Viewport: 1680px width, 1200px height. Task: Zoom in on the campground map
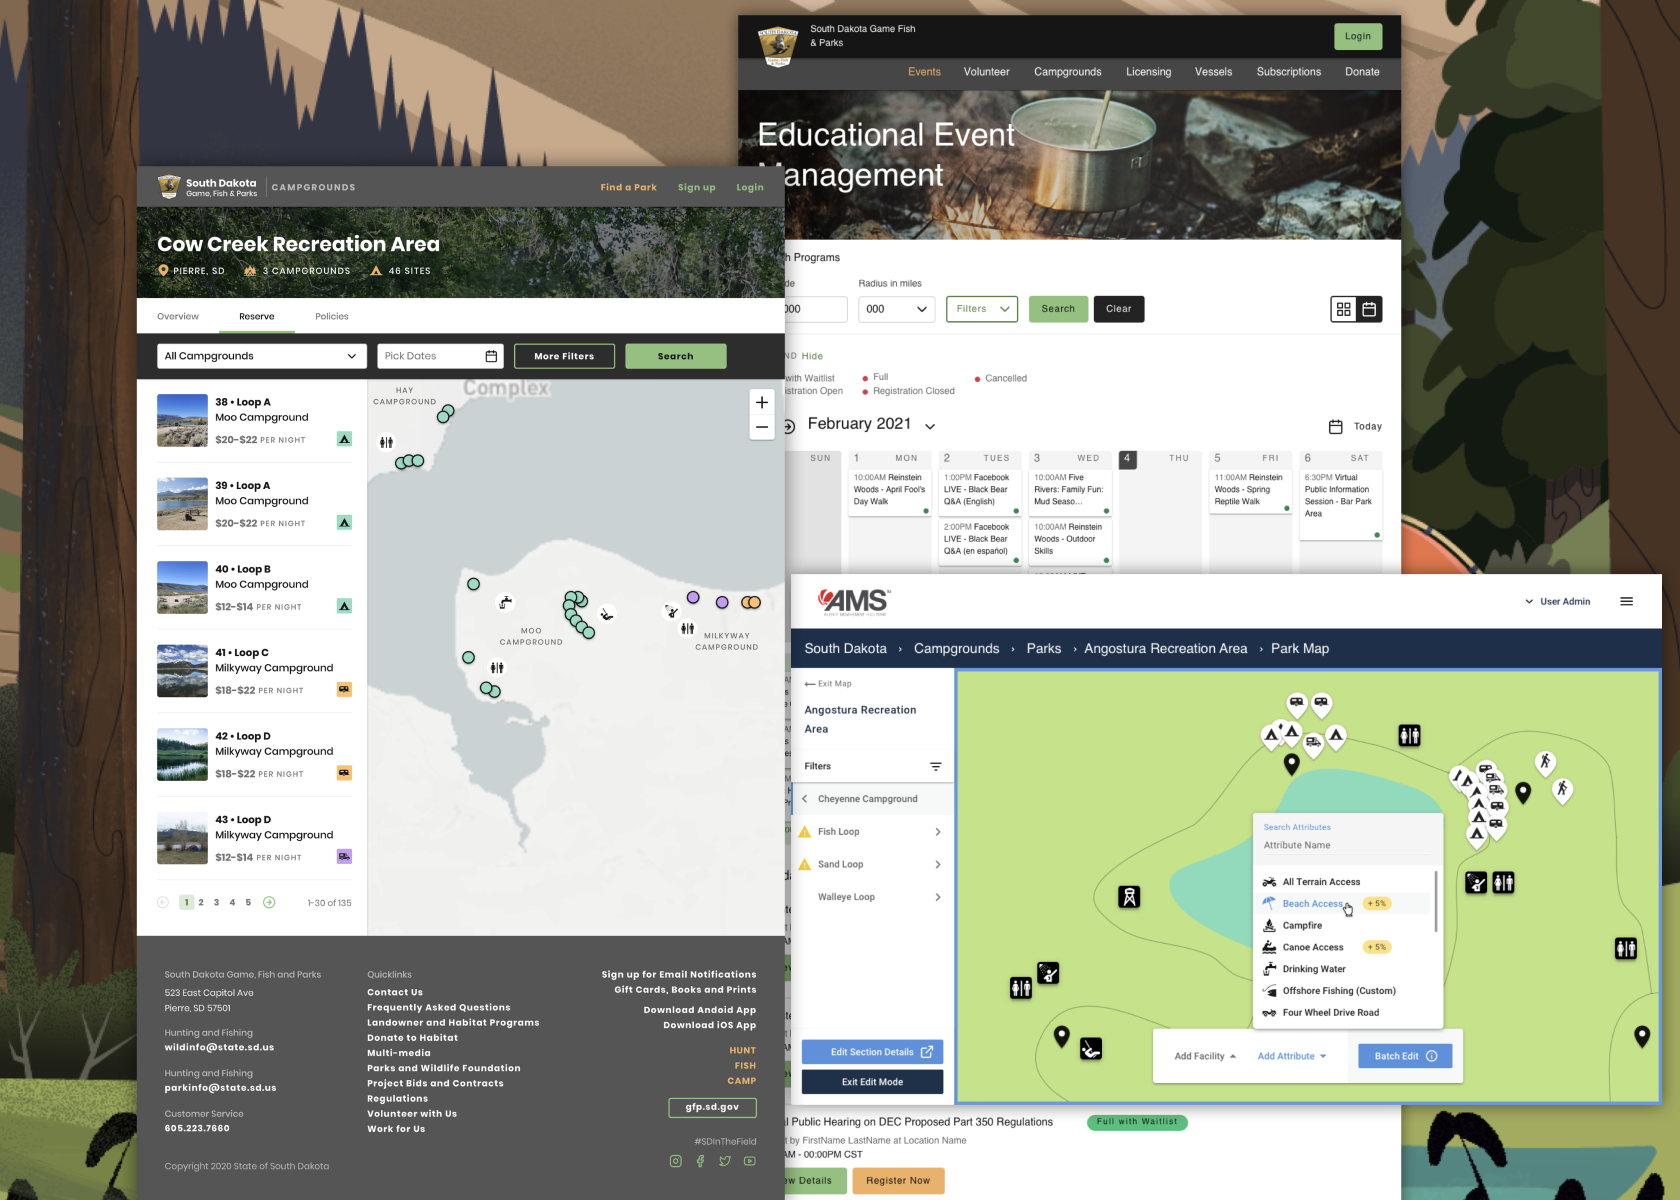coord(762,402)
